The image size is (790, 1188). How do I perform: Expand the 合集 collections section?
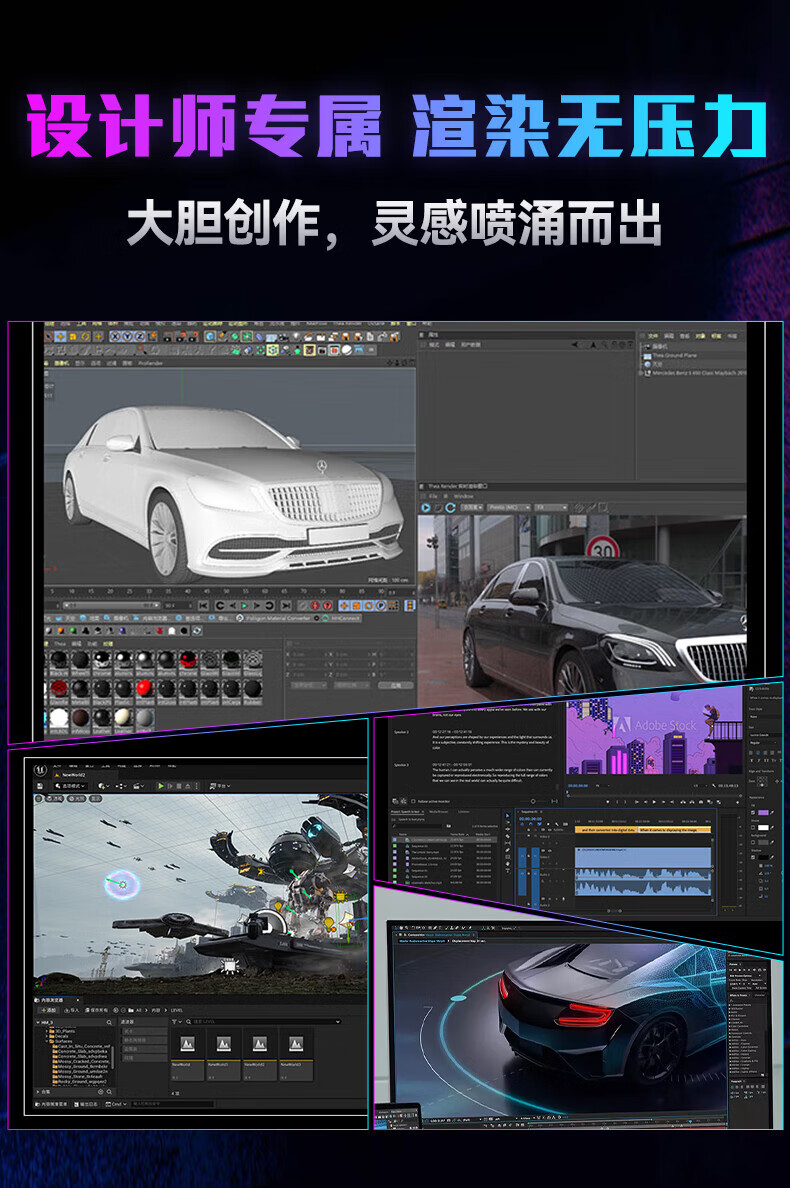pos(38,1092)
